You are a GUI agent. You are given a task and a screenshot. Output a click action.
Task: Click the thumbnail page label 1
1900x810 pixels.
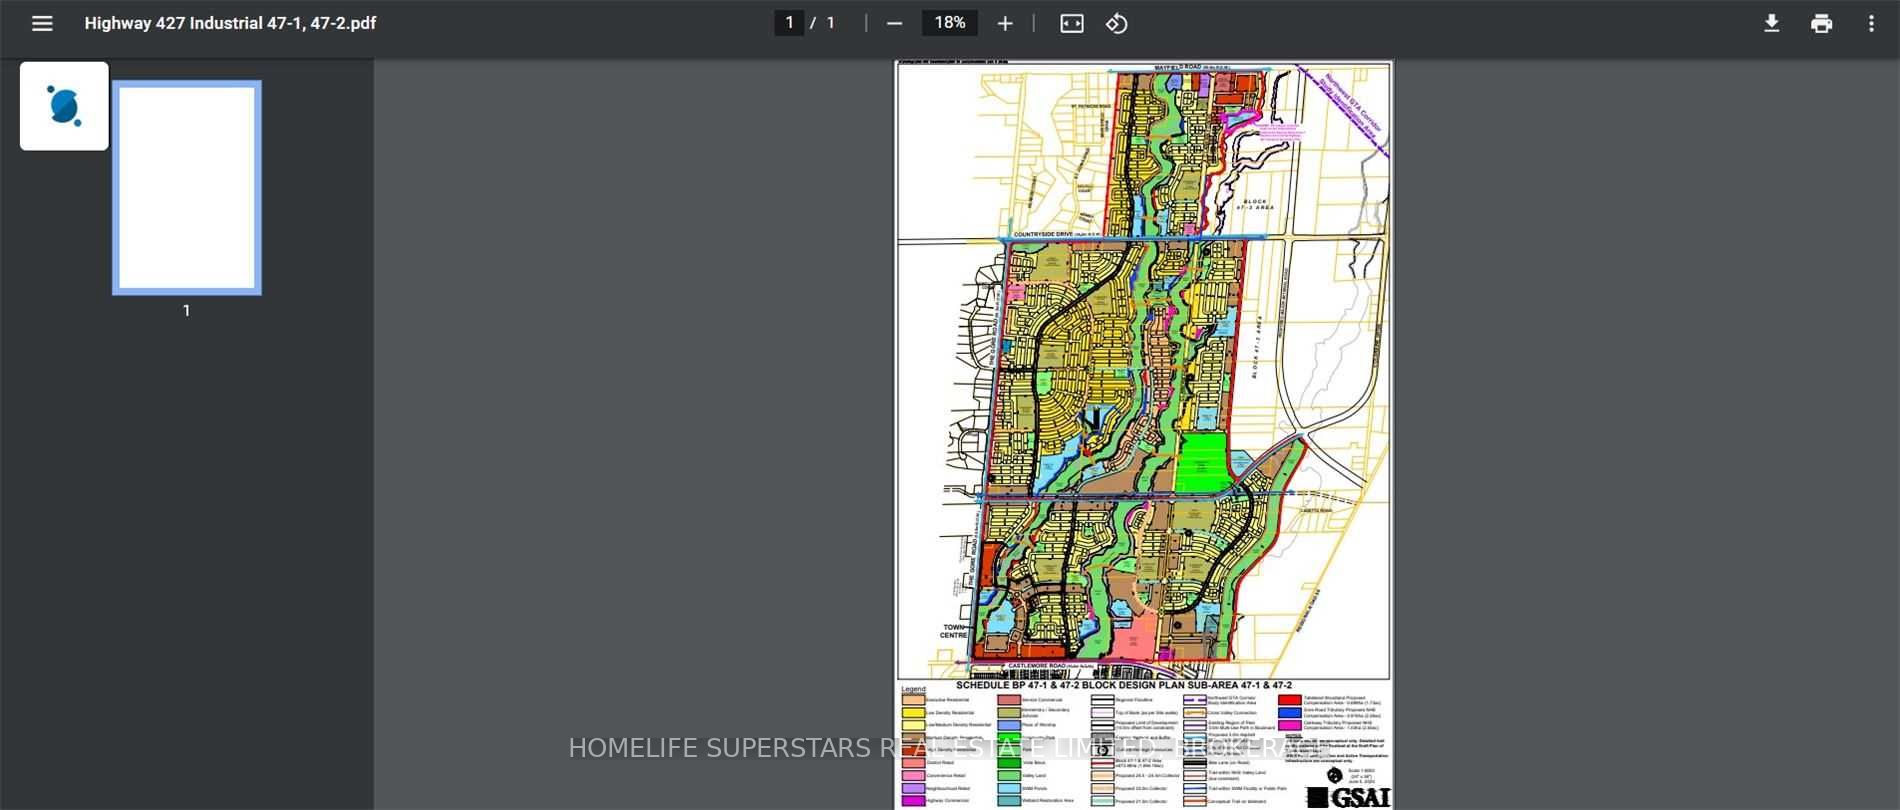tap(187, 311)
